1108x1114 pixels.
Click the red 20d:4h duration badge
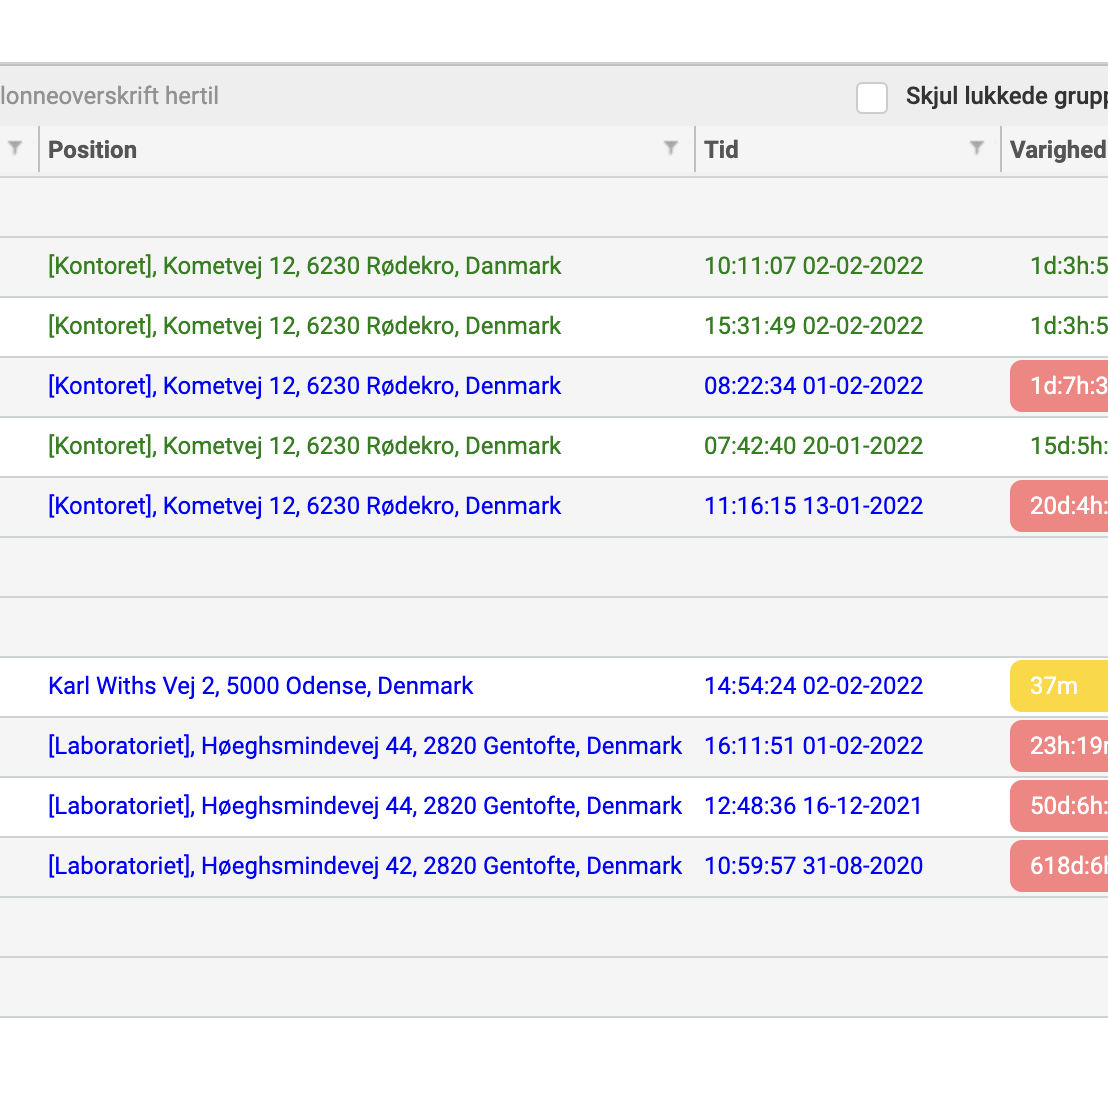[x=1058, y=506]
